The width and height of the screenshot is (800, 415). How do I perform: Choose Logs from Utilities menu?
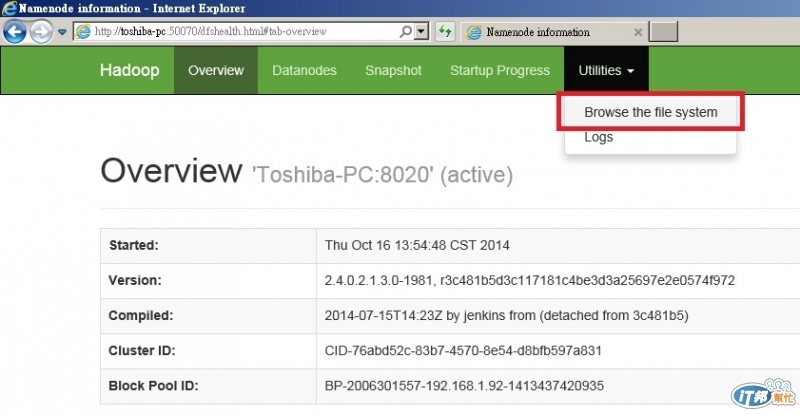click(x=598, y=137)
